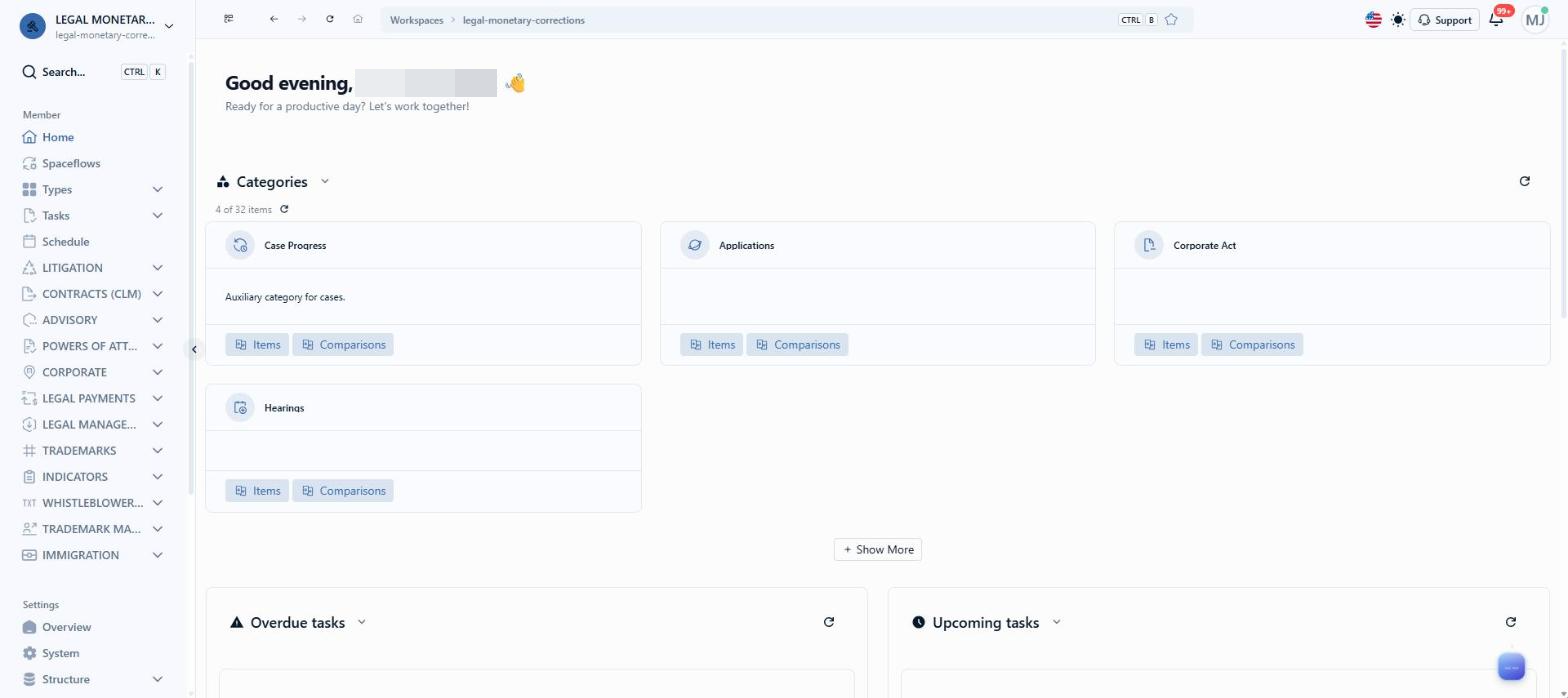Open the floating chat widget button
Image resolution: width=1568 pixels, height=698 pixels.
[1511, 667]
